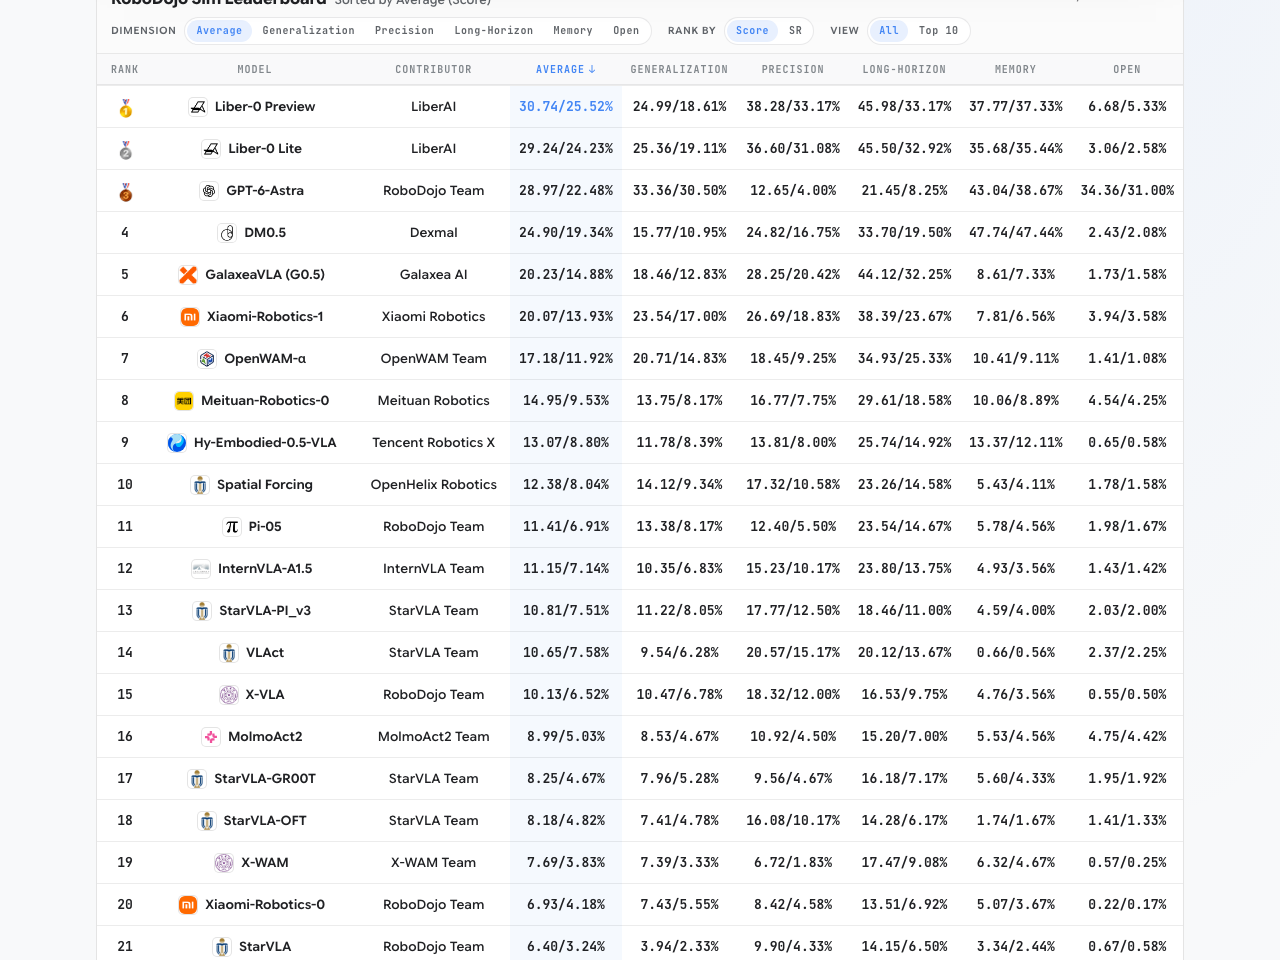Open the Liber-0 Preview model name
The height and width of the screenshot is (960, 1280).
pyautogui.click(x=265, y=107)
